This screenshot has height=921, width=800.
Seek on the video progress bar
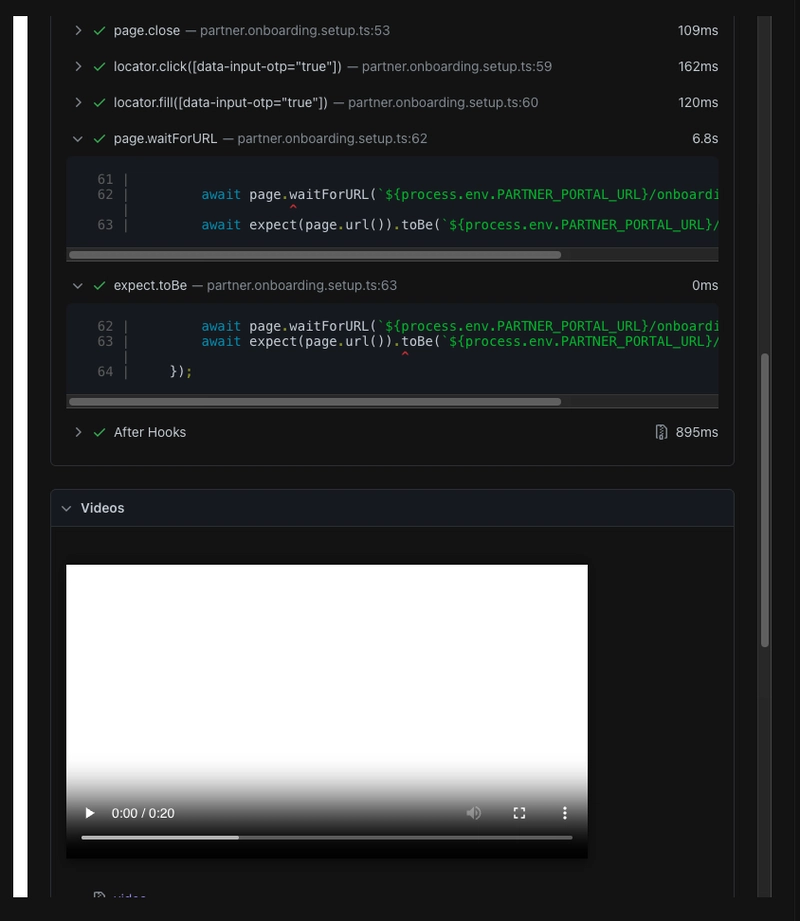pos(327,838)
